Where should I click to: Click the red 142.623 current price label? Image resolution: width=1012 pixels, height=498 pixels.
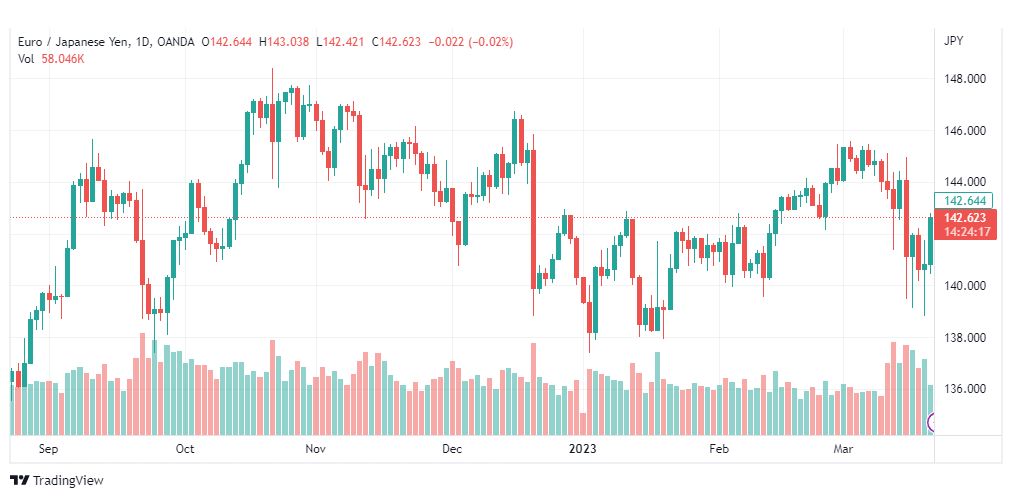pyautogui.click(x=966, y=218)
